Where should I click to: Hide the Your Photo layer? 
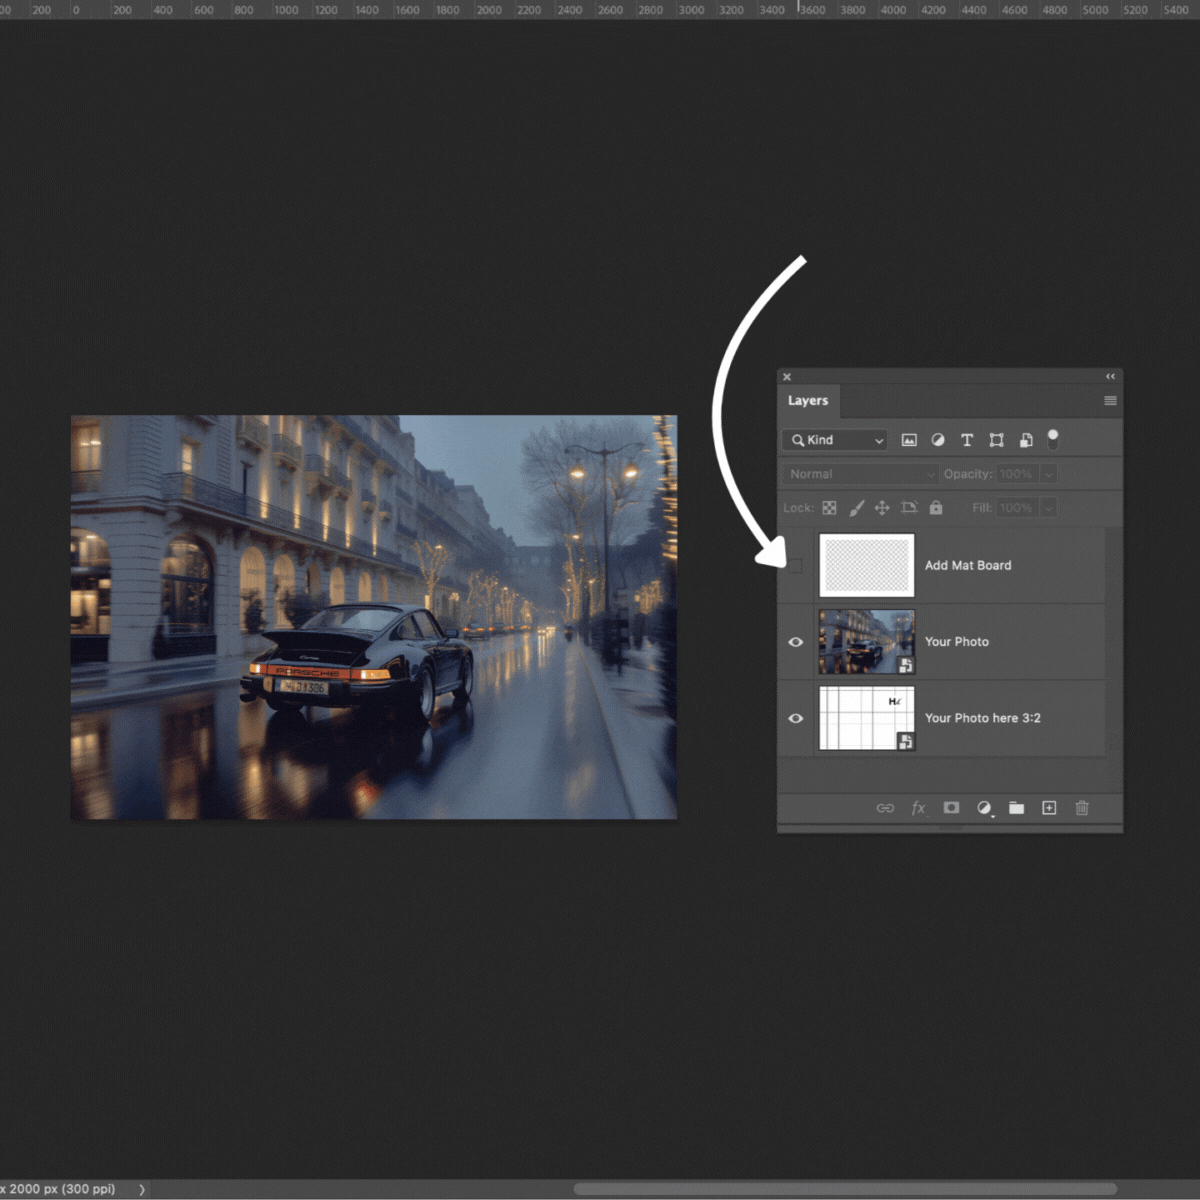[796, 642]
